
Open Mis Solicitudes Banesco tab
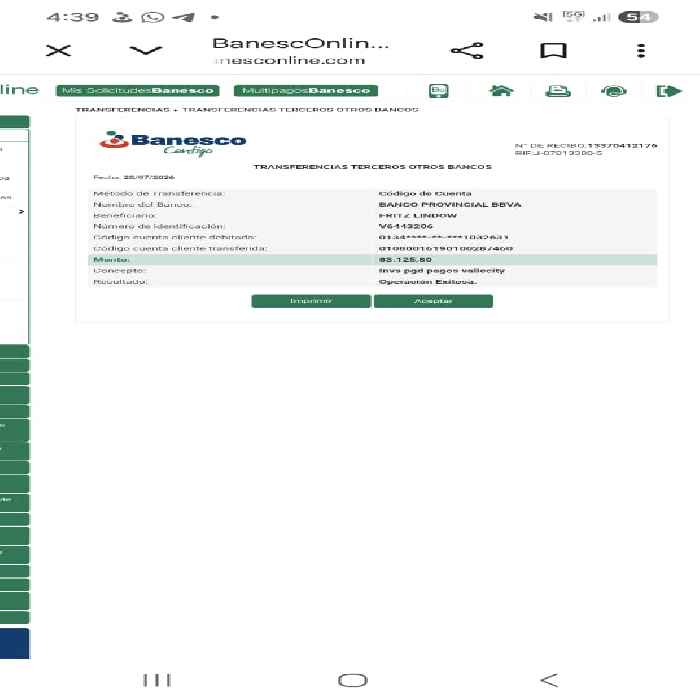pos(138,91)
